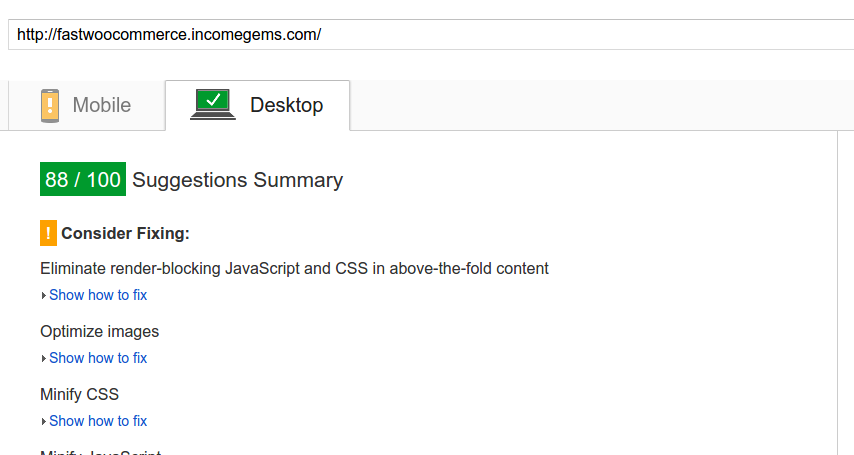This screenshot has height=455, width=854.
Task: Click the orange Consider Fixing exclamation icon
Action: [48, 233]
